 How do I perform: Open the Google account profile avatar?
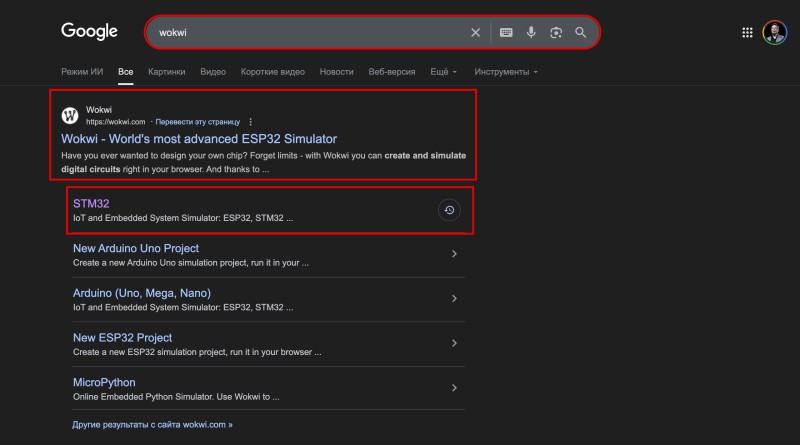775,32
